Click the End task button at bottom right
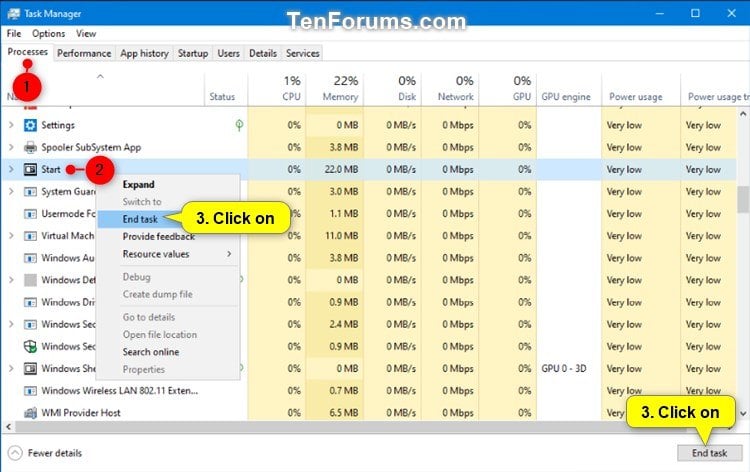 709,453
